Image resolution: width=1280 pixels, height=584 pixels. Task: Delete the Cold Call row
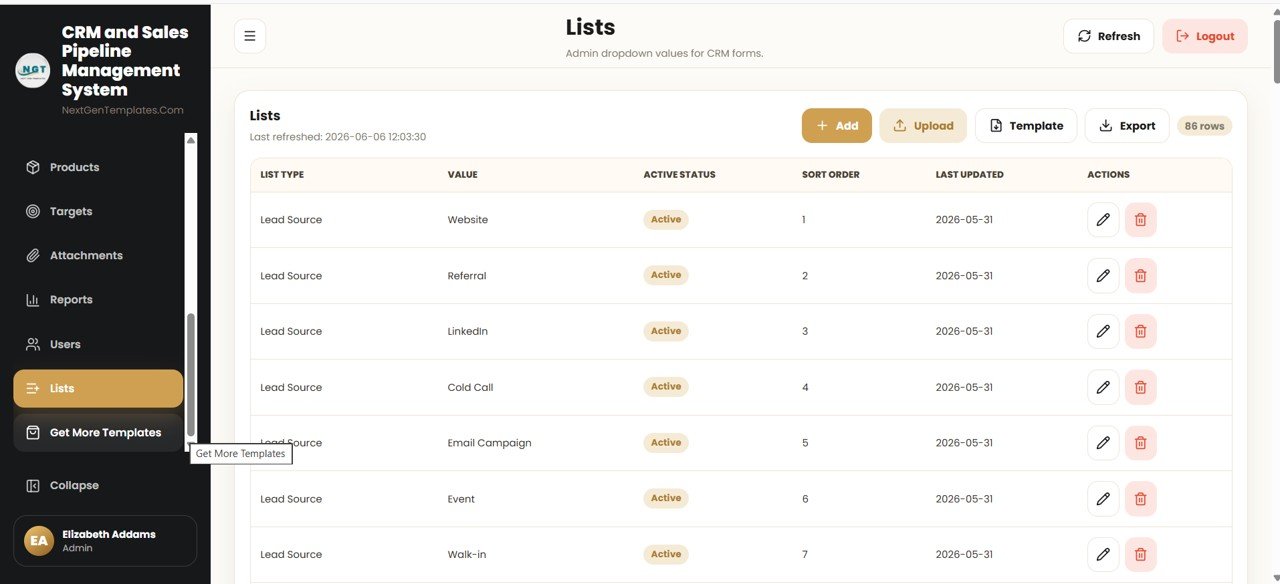(1141, 387)
